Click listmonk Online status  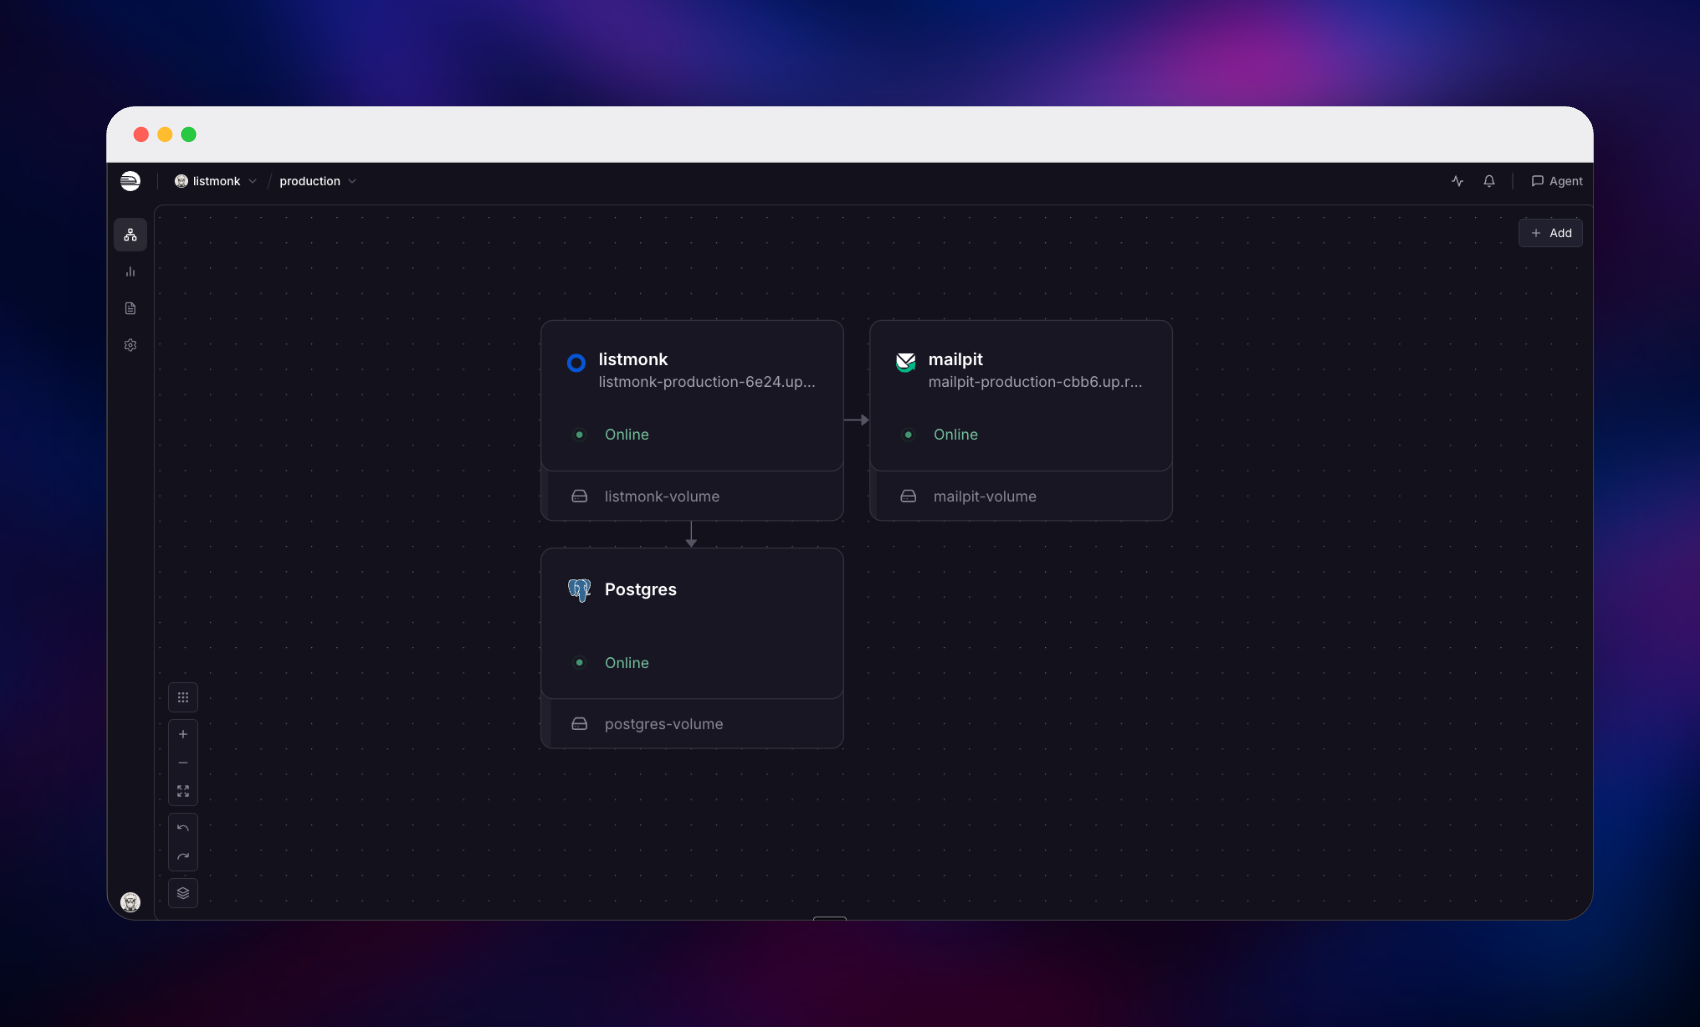(x=627, y=435)
